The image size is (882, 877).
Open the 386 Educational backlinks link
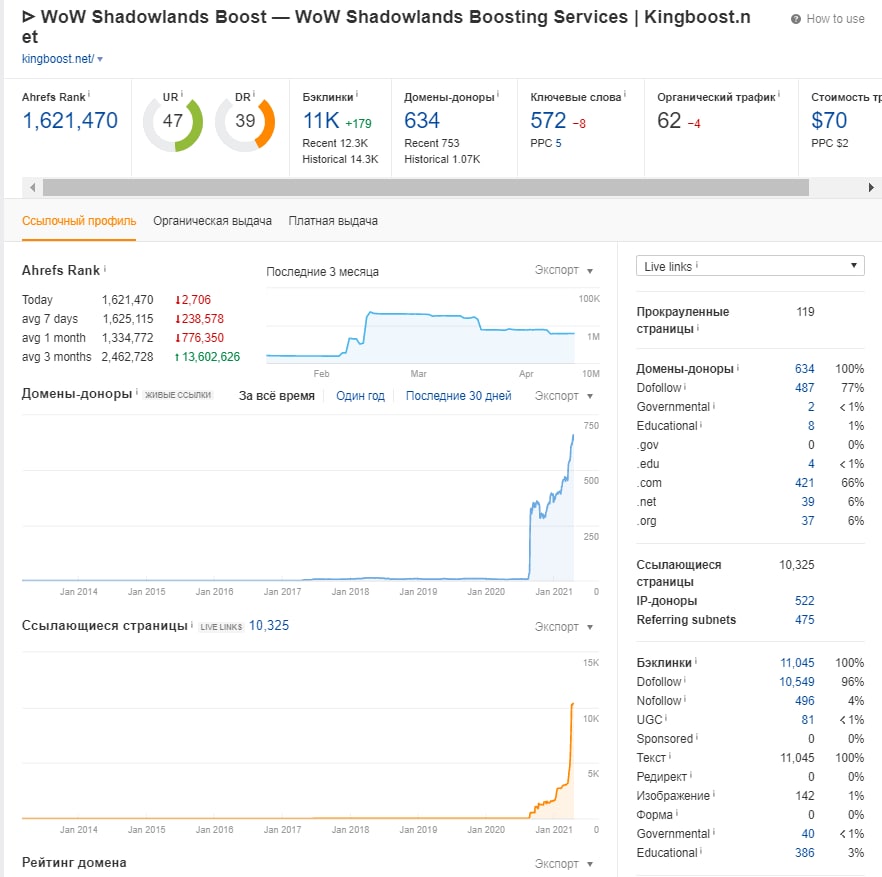pyautogui.click(x=804, y=853)
